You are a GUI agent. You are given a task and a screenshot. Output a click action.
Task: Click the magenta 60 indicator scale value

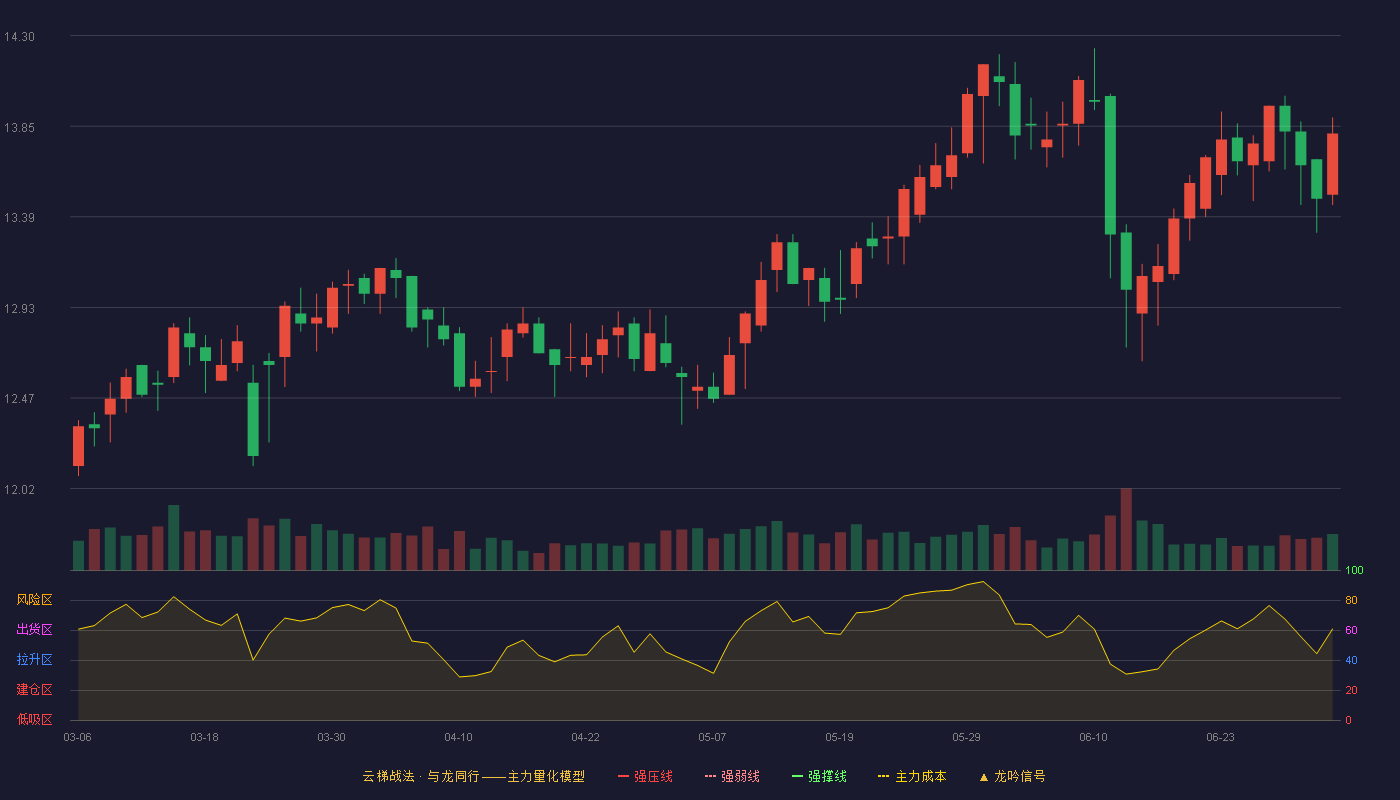(x=1351, y=630)
